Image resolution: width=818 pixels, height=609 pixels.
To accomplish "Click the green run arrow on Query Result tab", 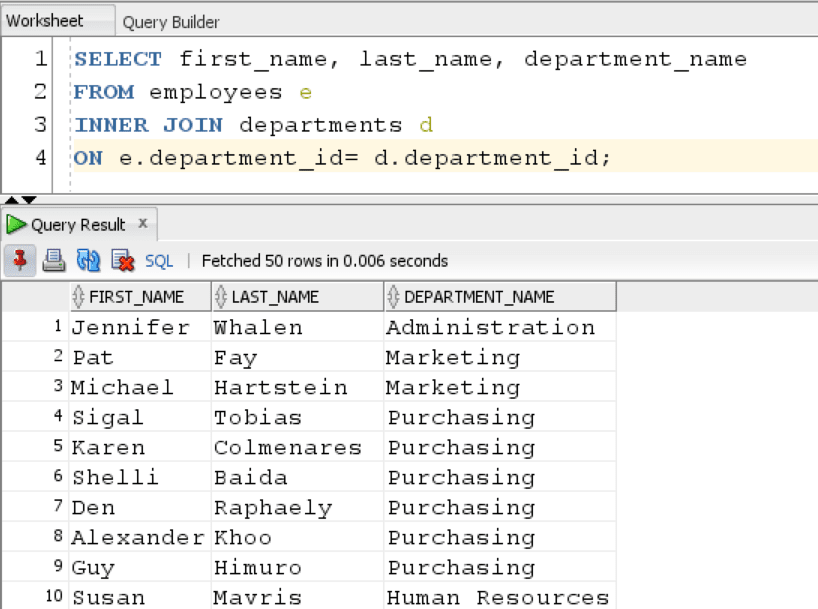I will [15, 224].
